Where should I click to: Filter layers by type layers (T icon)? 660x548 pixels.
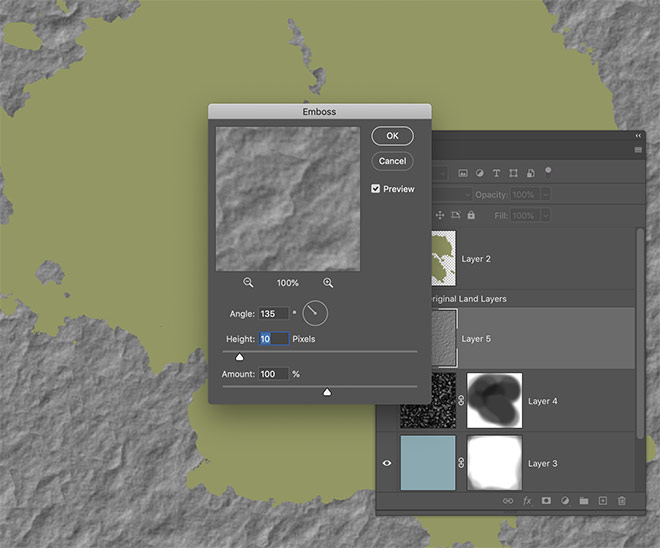click(x=496, y=173)
